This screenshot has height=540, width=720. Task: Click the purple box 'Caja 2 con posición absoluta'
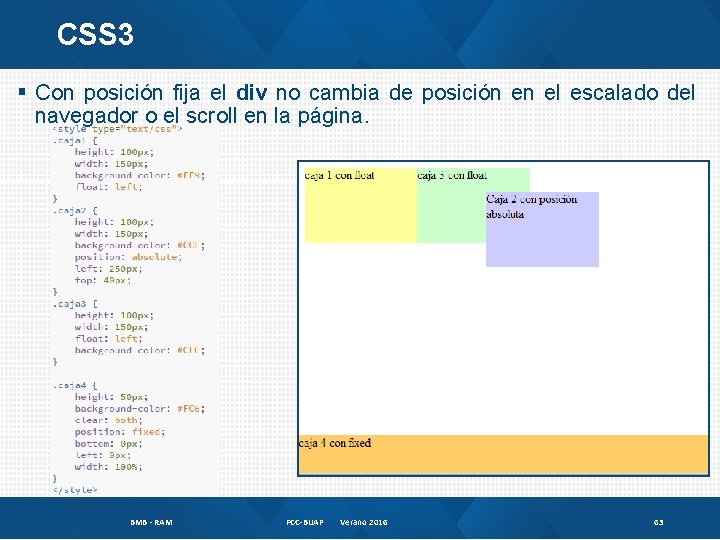click(542, 229)
